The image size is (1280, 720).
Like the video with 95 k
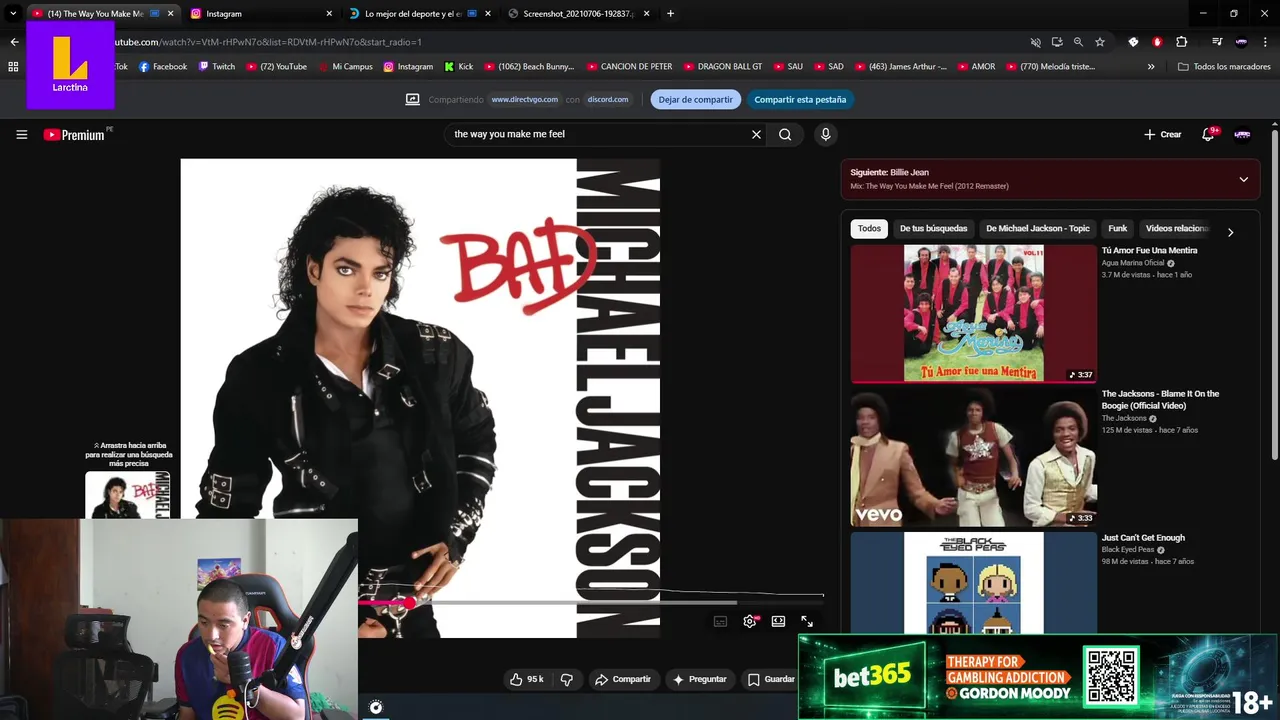coord(527,679)
